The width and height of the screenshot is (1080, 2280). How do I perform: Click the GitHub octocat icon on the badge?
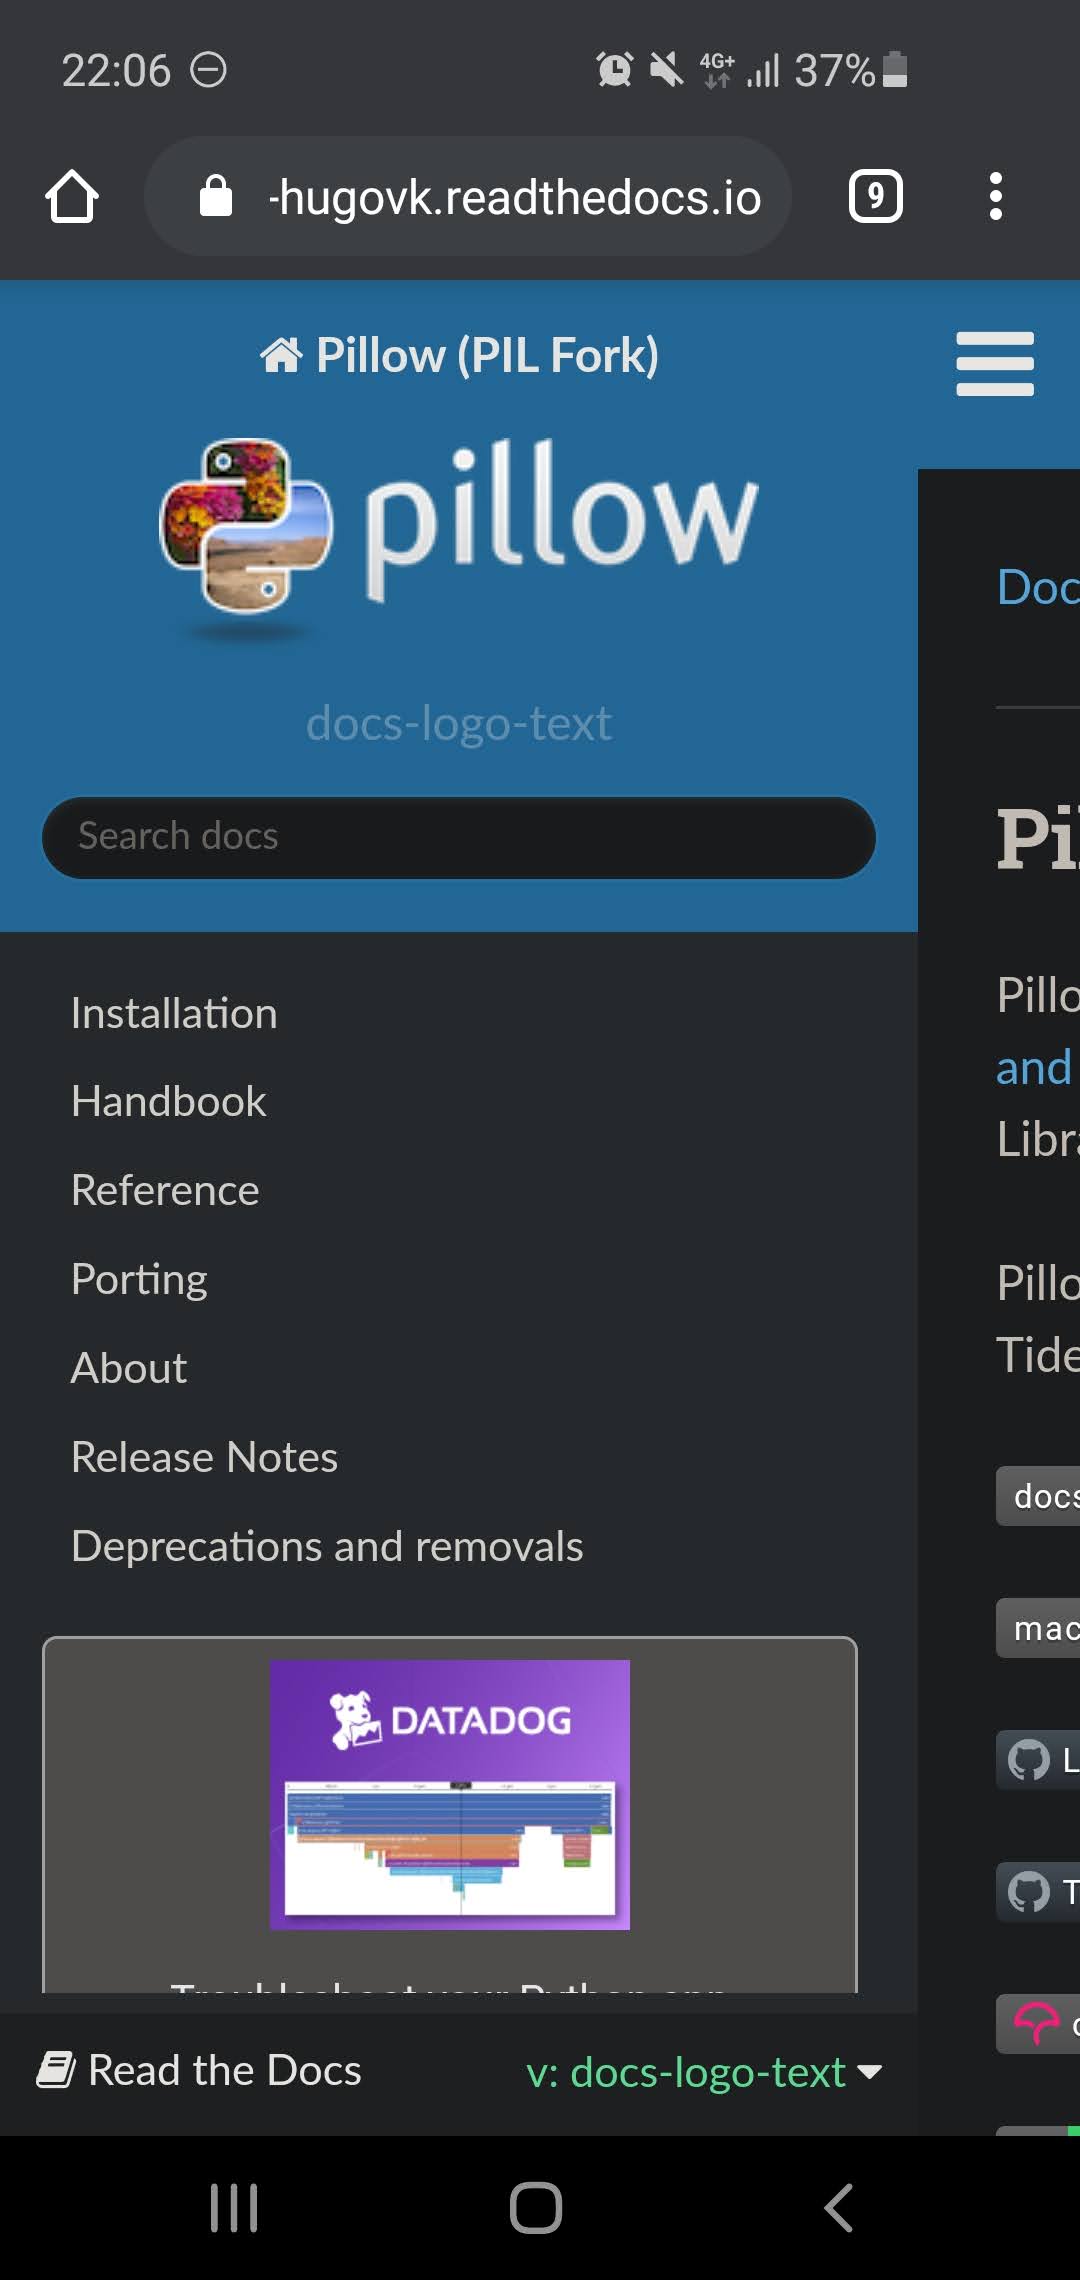point(1031,1761)
